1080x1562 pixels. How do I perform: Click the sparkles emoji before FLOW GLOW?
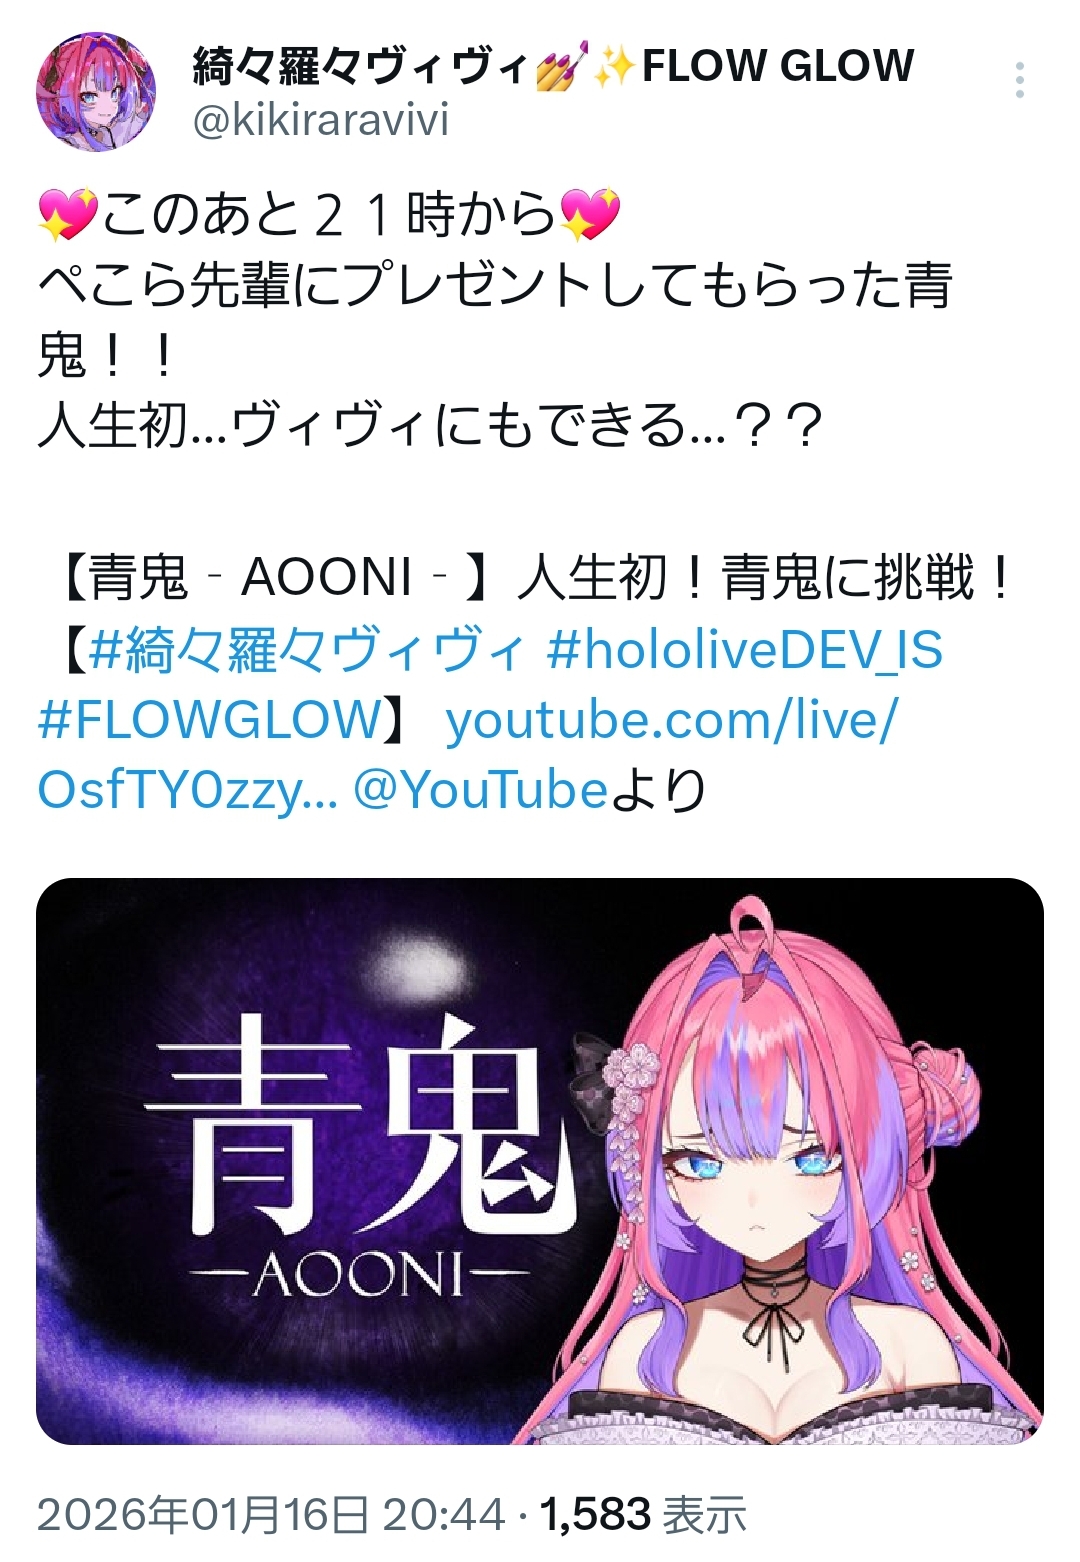[613, 67]
